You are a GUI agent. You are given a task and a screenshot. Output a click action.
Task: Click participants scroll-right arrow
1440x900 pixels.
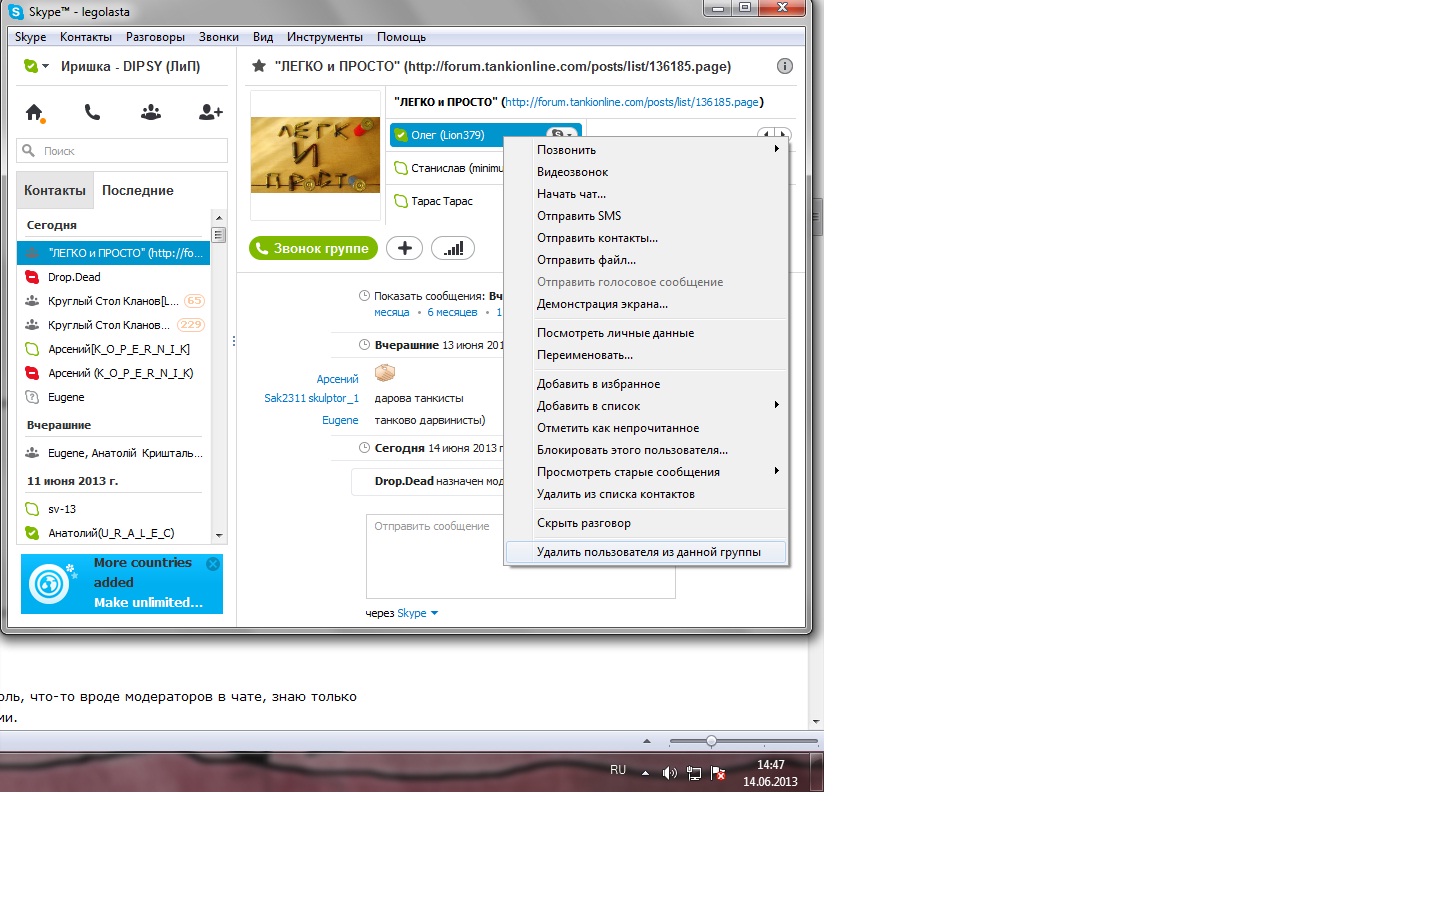[x=784, y=134]
